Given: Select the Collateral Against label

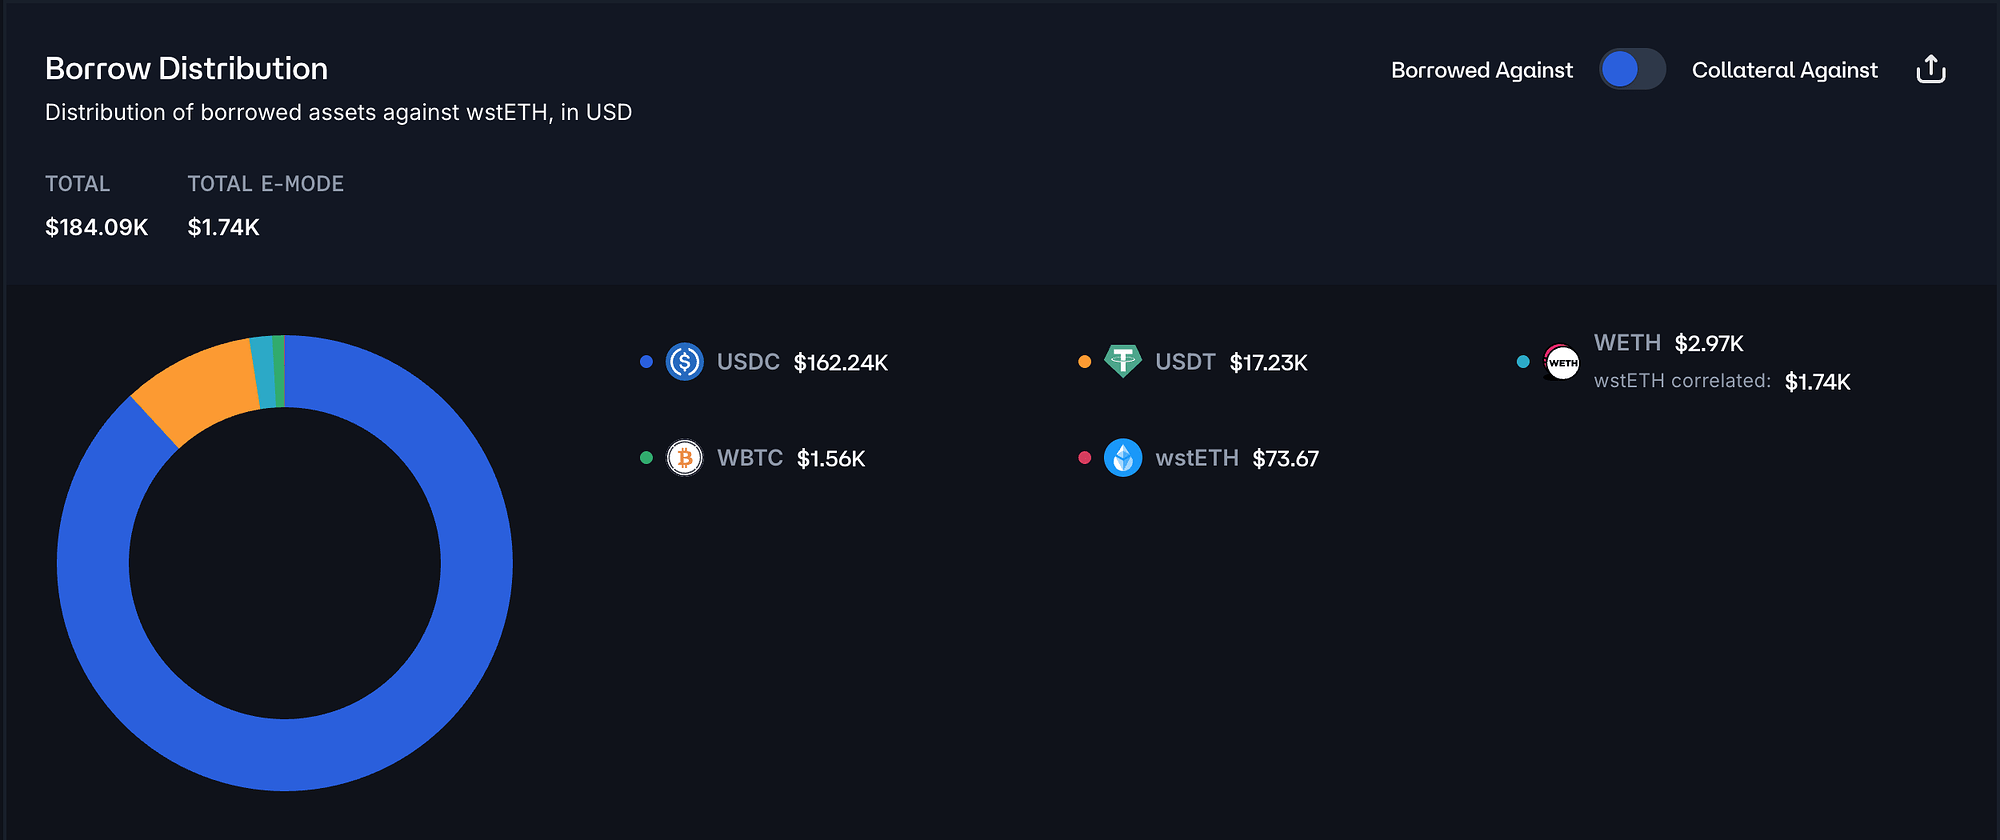Looking at the screenshot, I should click(1784, 70).
